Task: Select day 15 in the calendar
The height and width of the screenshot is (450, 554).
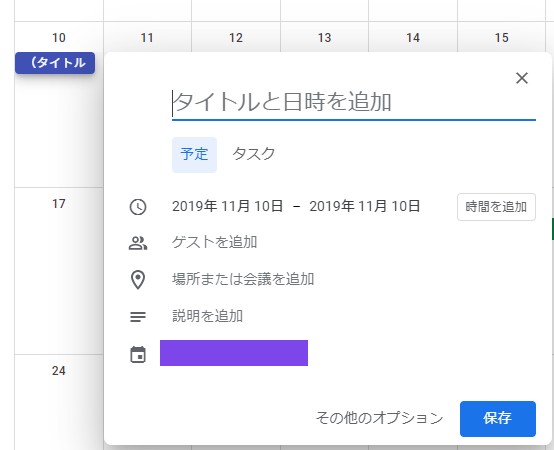Action: point(502,38)
